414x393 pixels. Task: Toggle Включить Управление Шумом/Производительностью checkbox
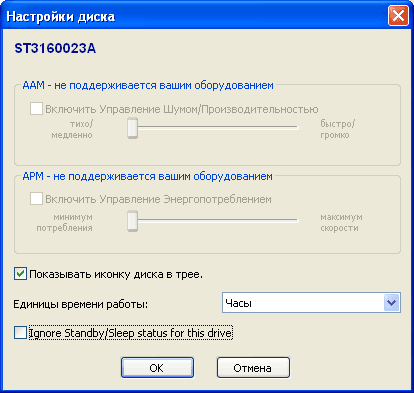pyautogui.click(x=36, y=109)
